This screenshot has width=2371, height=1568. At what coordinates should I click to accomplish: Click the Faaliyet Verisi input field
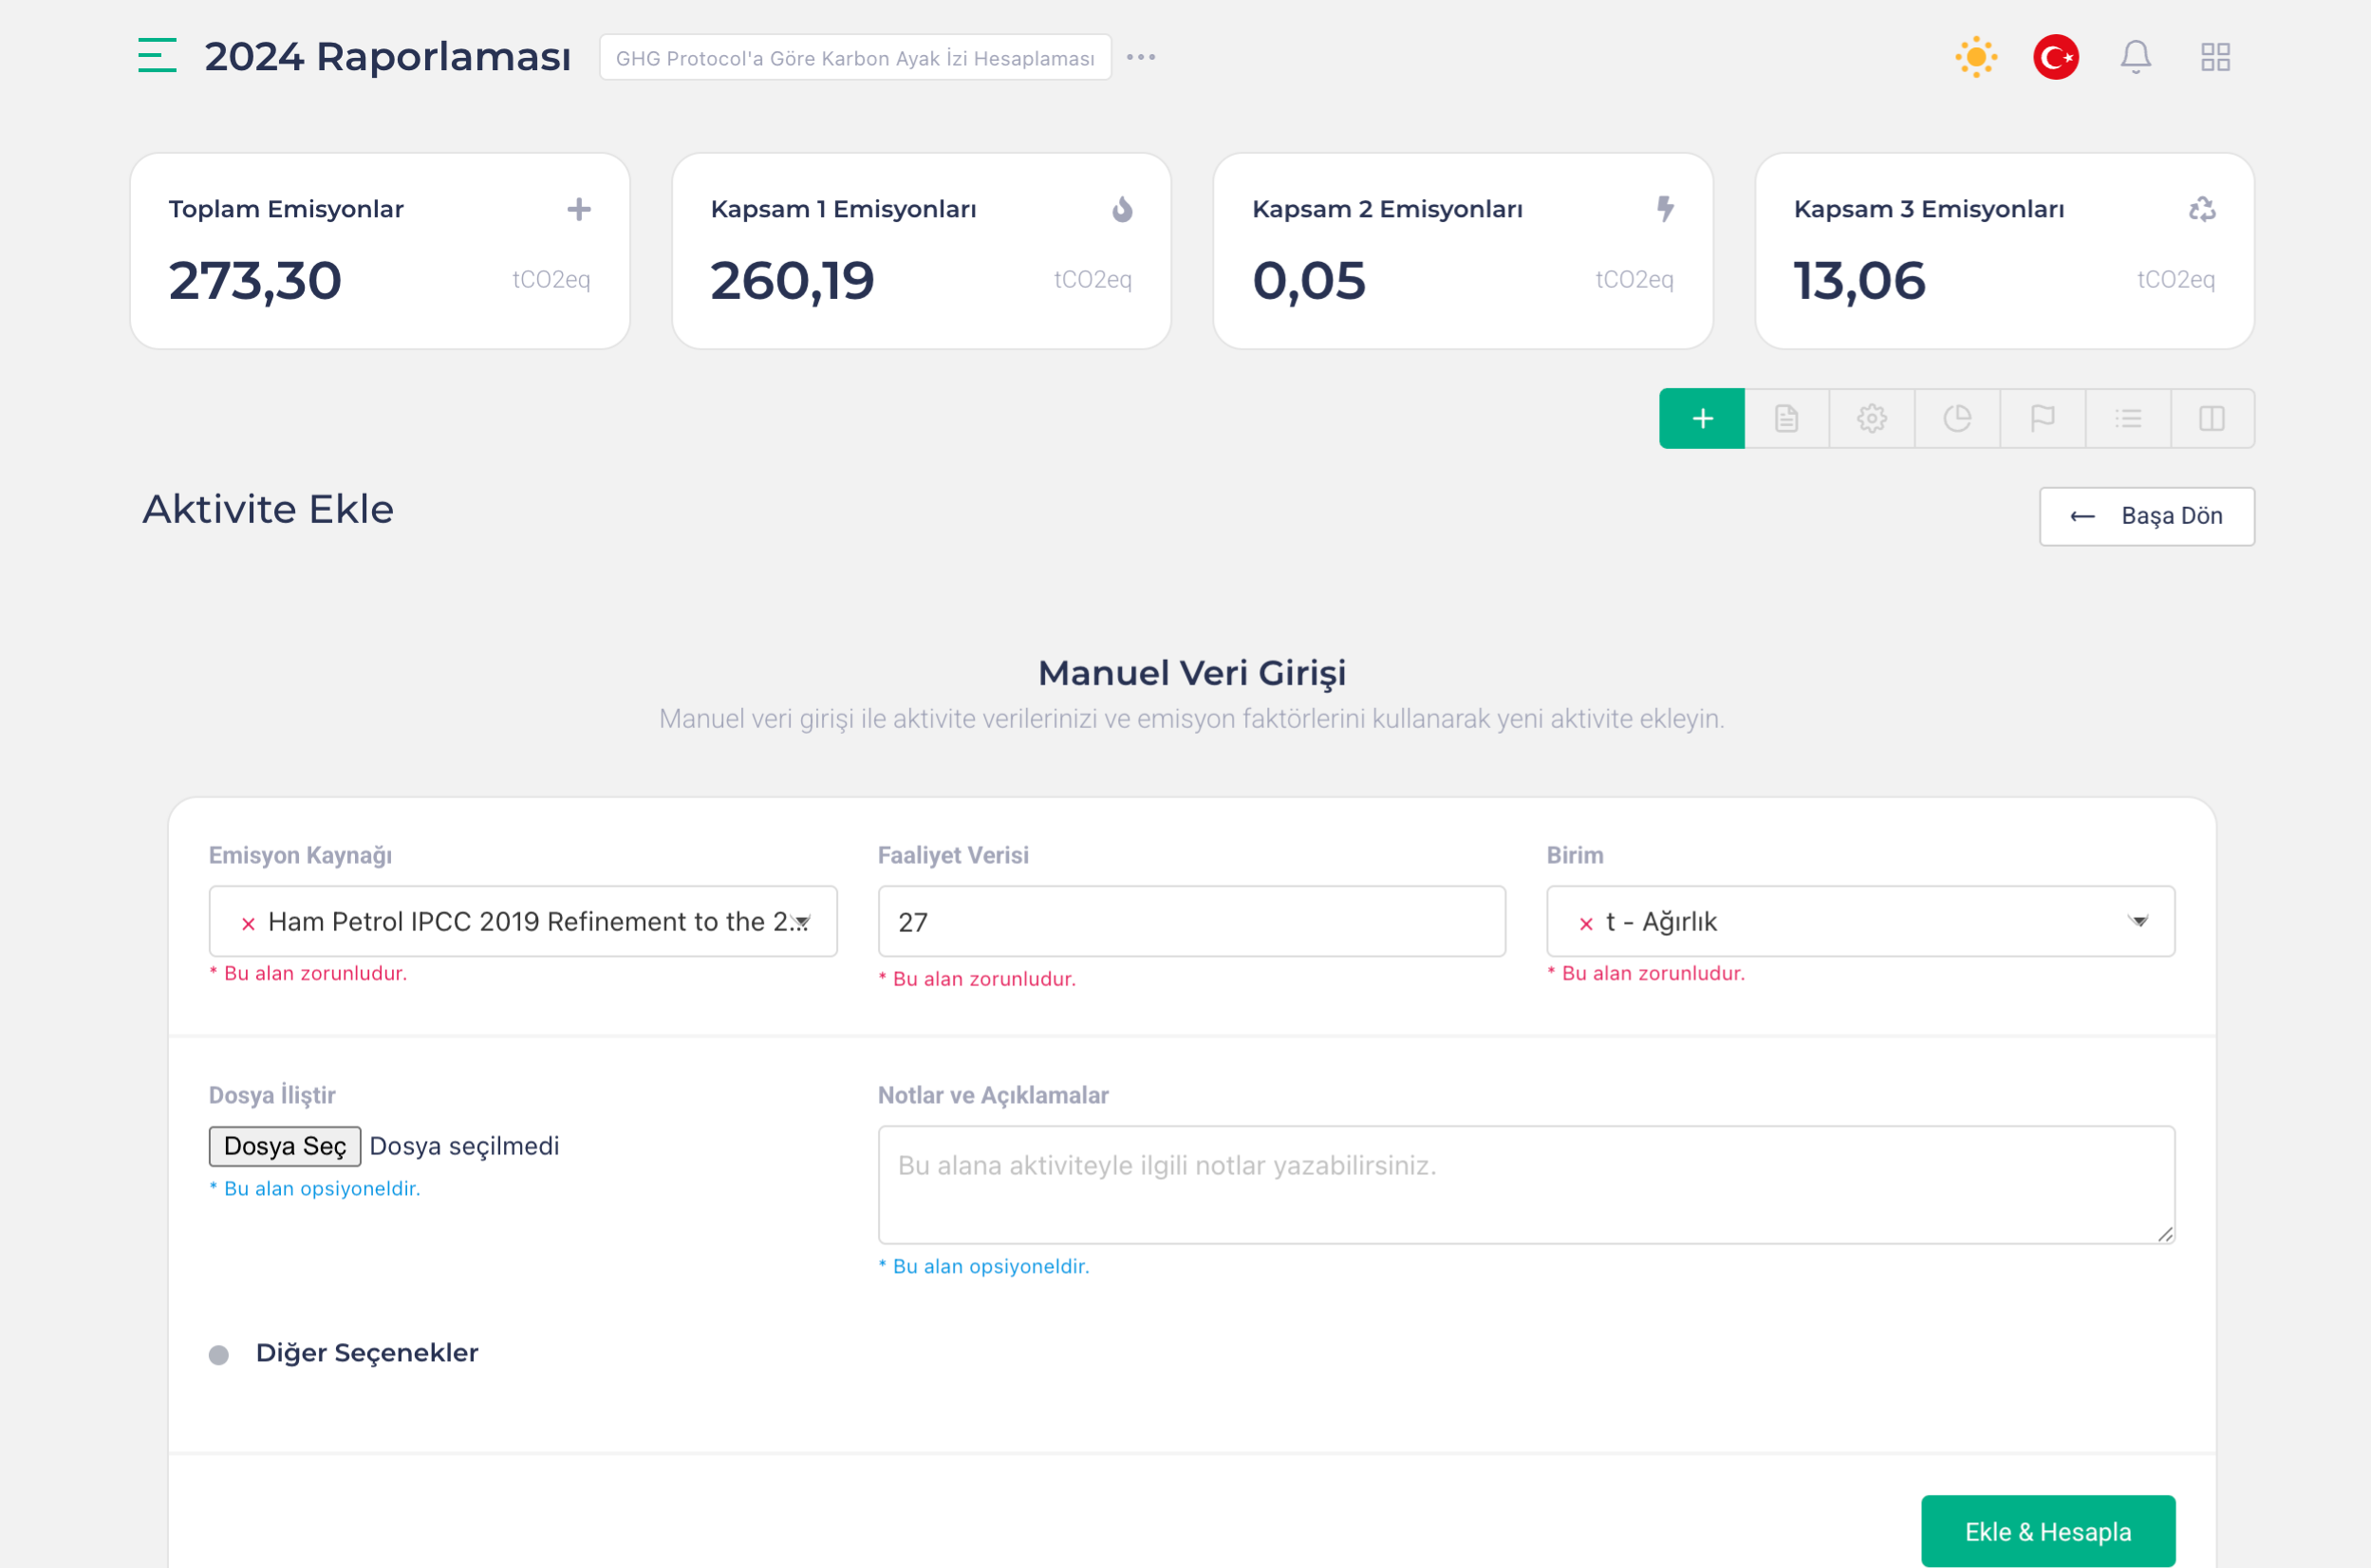(1191, 921)
